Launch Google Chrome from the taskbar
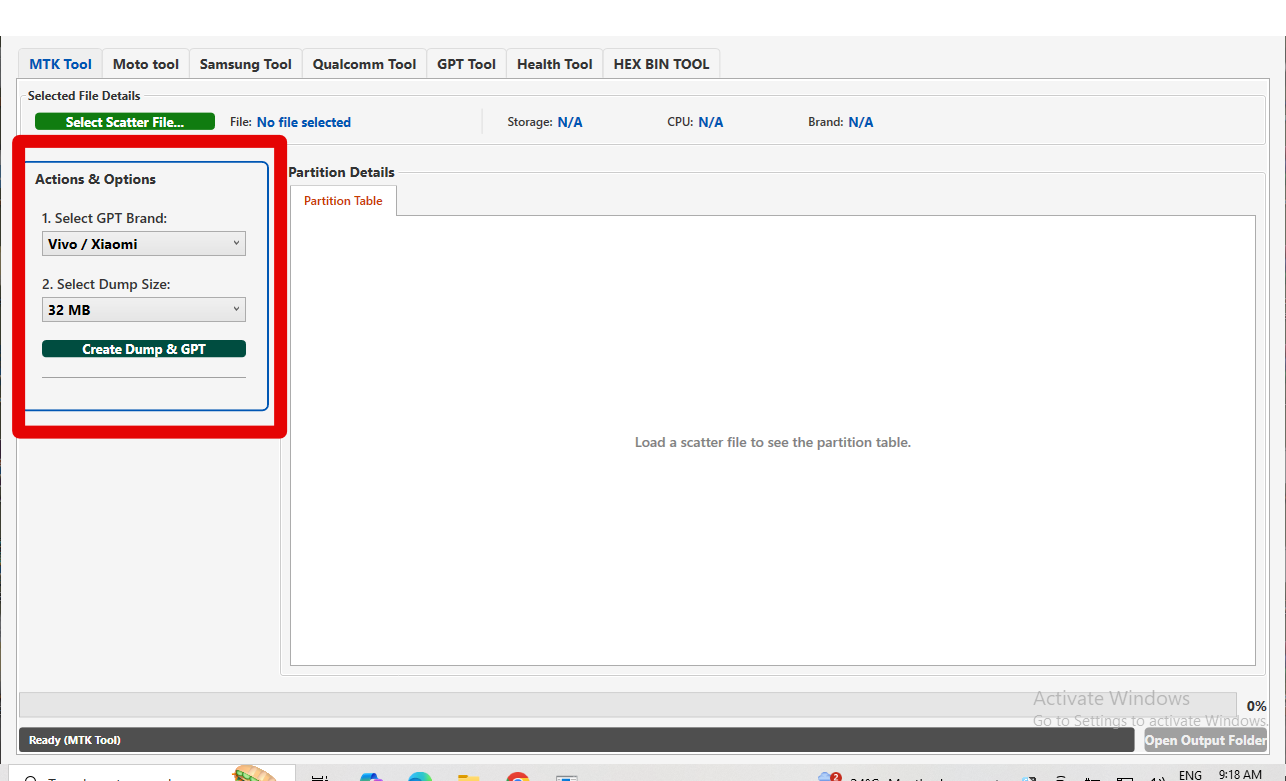 (x=517, y=777)
